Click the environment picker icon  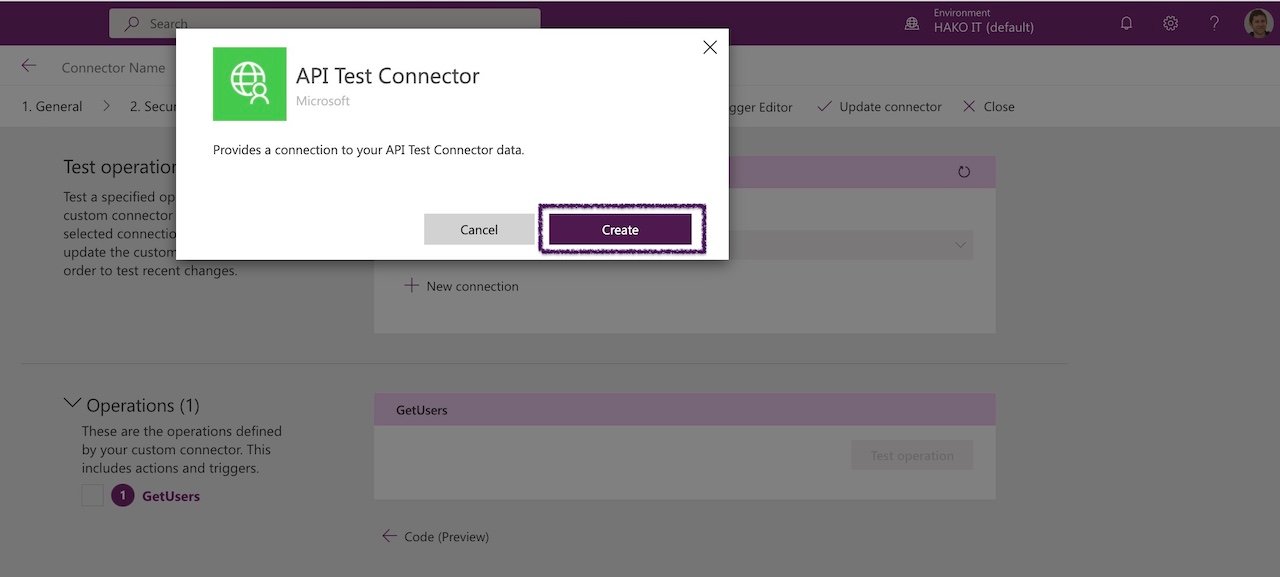pyautogui.click(x=912, y=23)
